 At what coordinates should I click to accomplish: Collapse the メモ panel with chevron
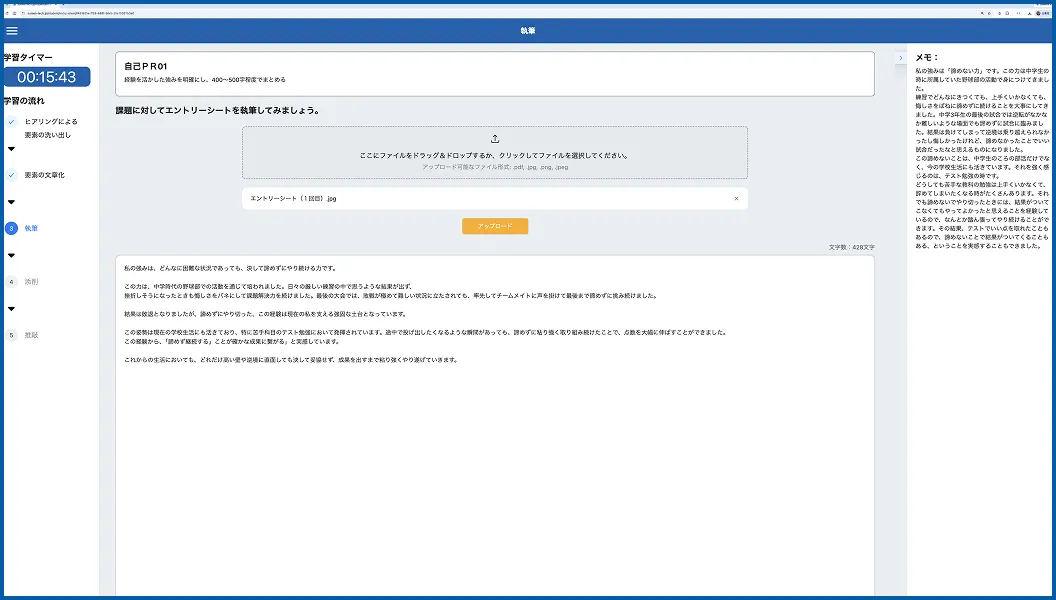pyautogui.click(x=900, y=58)
